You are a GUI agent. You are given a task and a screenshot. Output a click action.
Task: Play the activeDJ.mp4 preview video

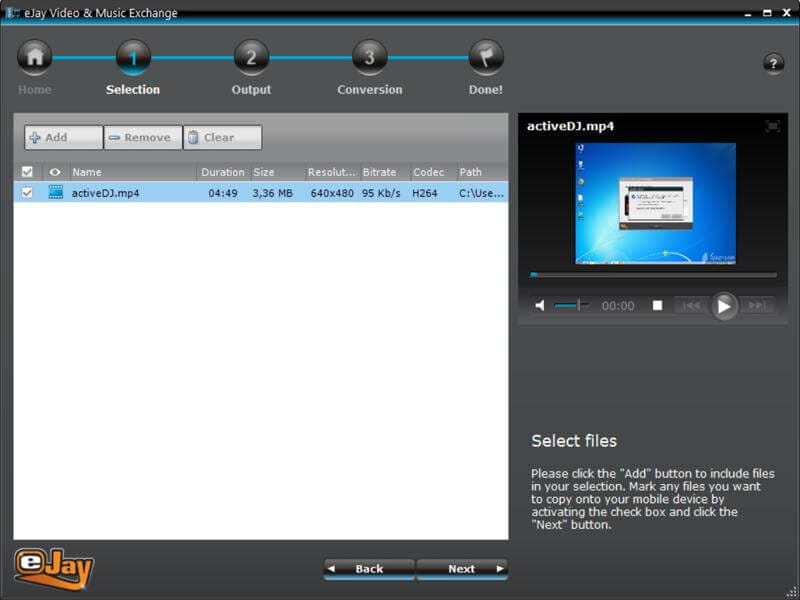click(x=723, y=306)
